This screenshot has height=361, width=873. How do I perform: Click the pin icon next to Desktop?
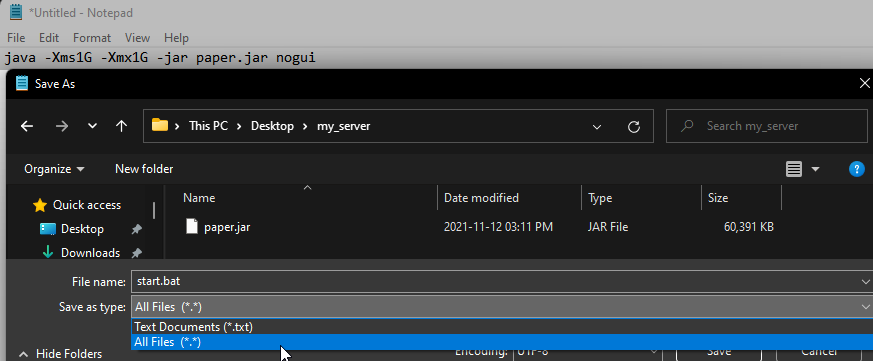click(136, 229)
